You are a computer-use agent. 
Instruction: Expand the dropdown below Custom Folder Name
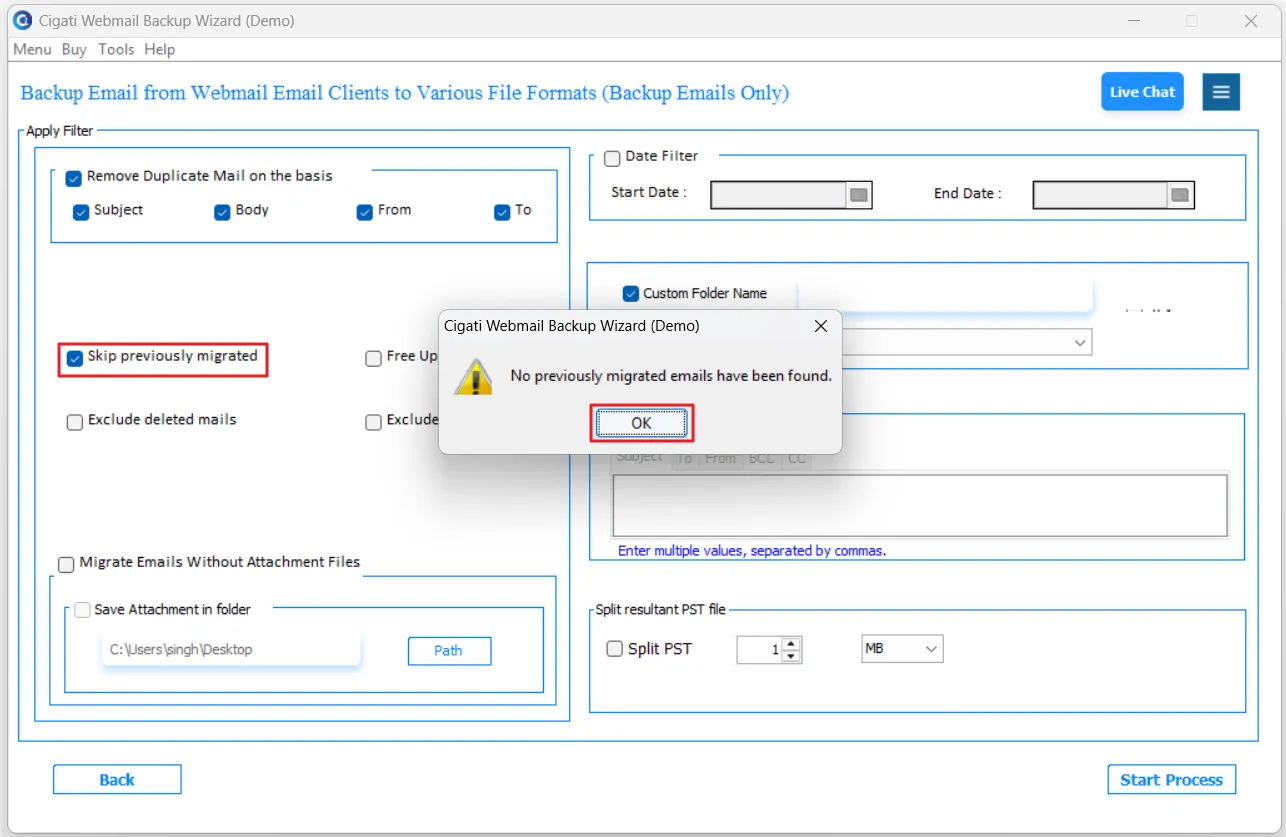point(1079,343)
